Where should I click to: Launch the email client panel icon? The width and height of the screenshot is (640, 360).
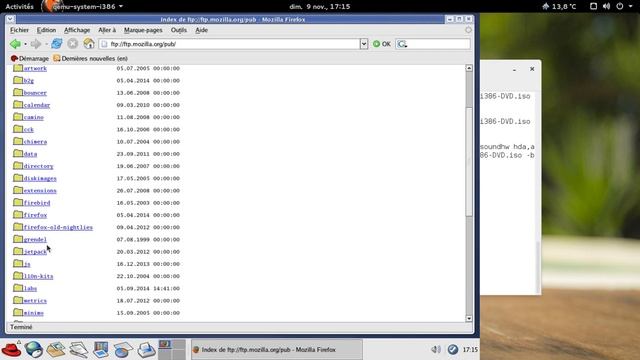(x=56, y=350)
